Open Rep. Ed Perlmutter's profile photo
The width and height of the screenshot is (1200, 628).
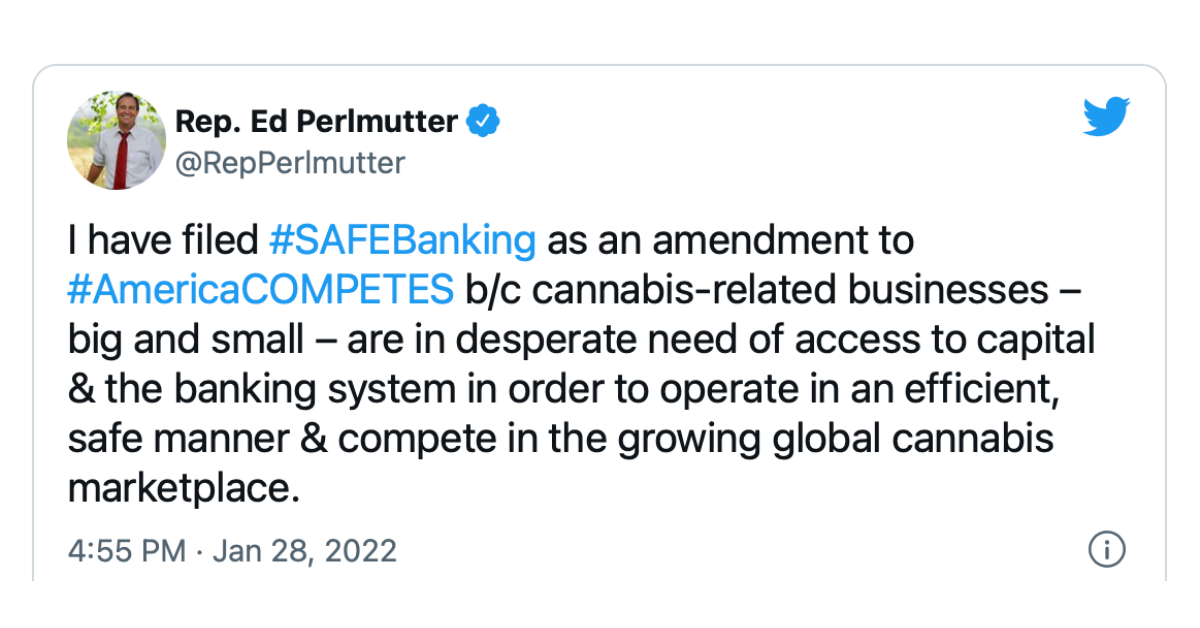coord(116,141)
